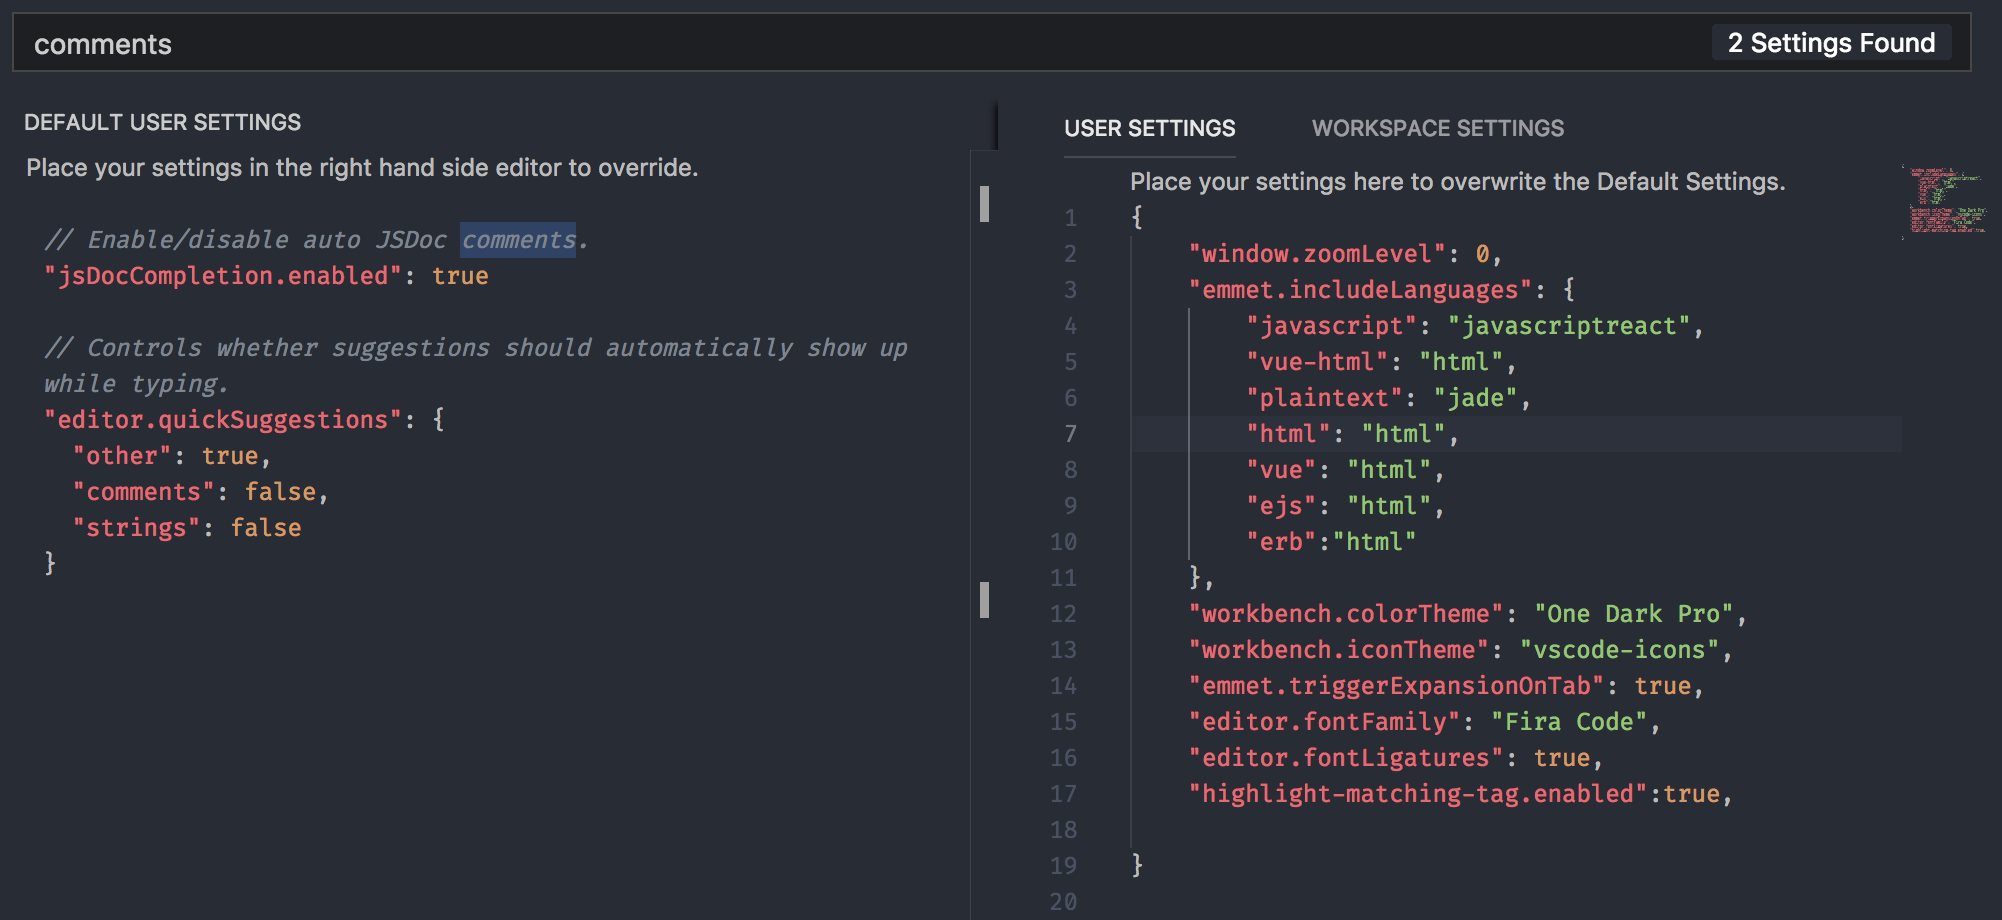Select the "jsDocCompletion.enabled" setting key
Image resolution: width=2002 pixels, height=920 pixels.
click(222, 276)
